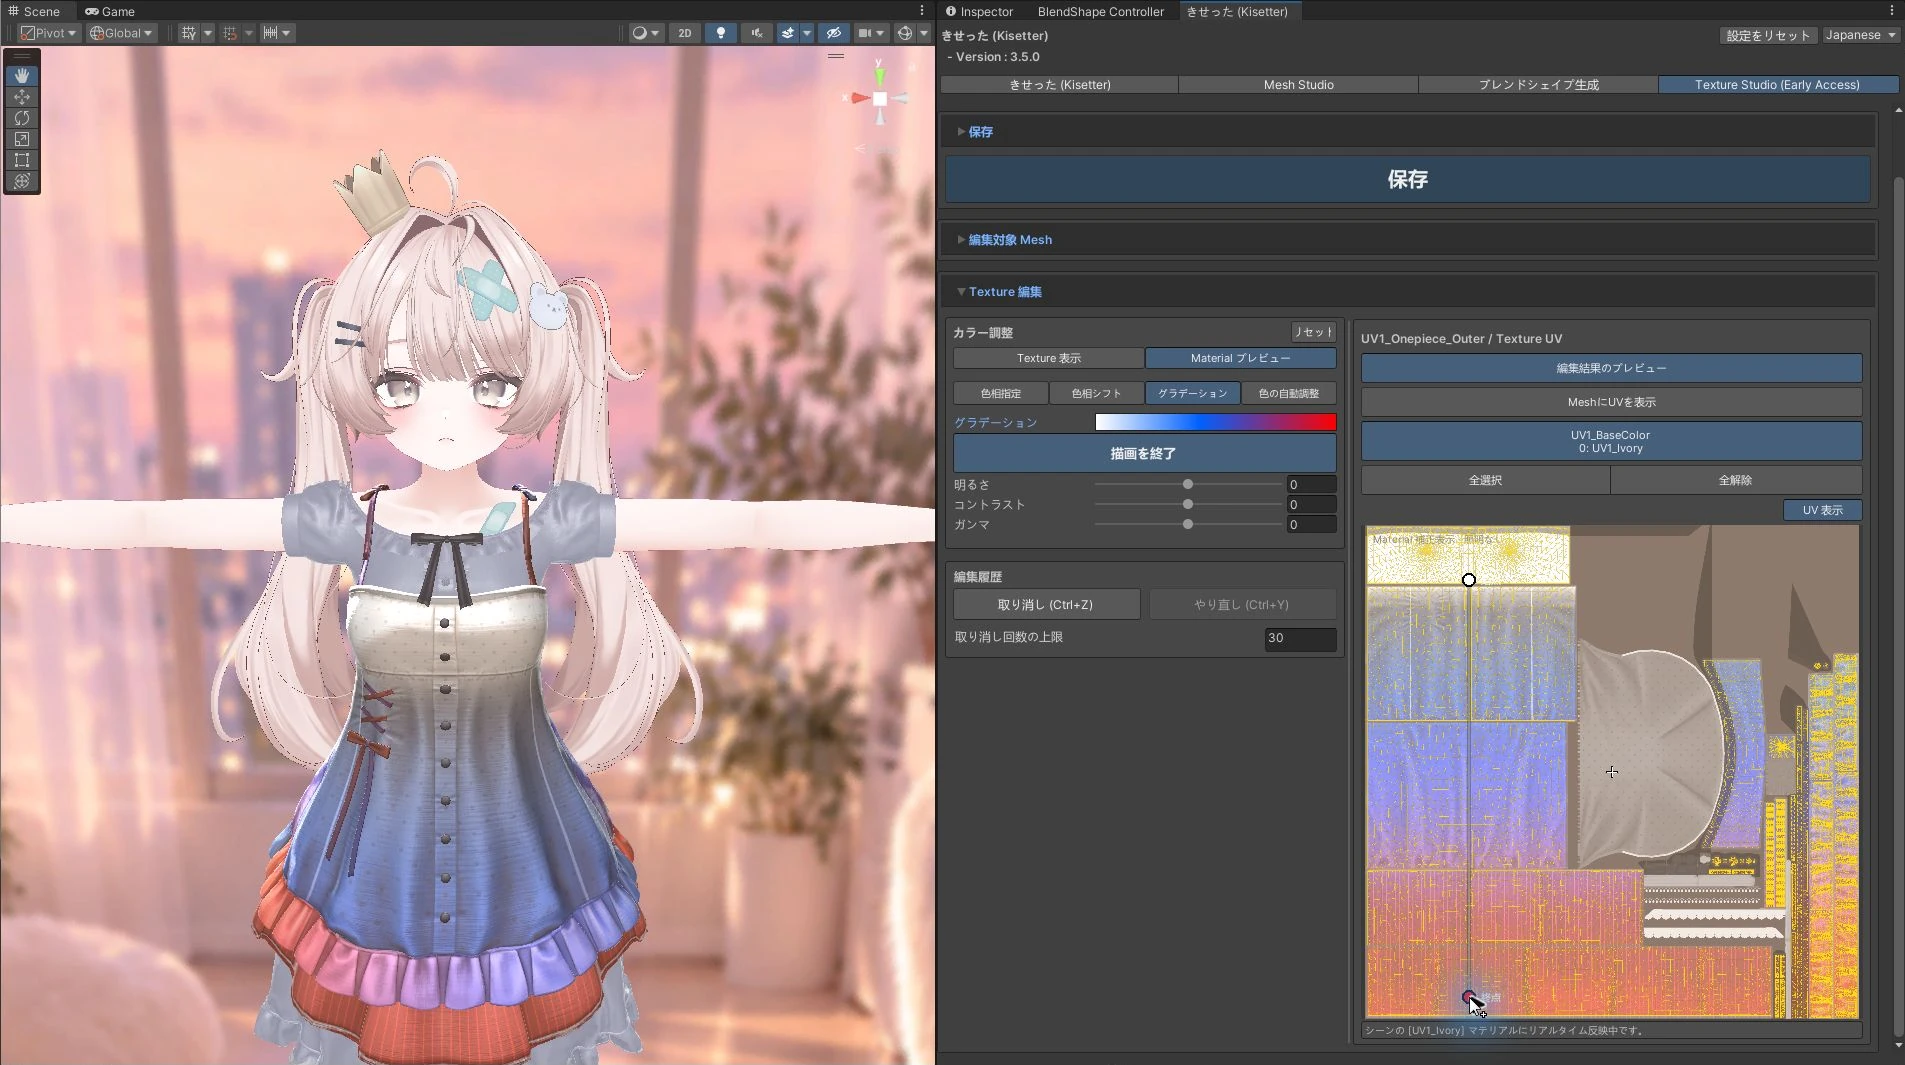Select the Scale tool
The width and height of the screenshot is (1905, 1065).
22,139
